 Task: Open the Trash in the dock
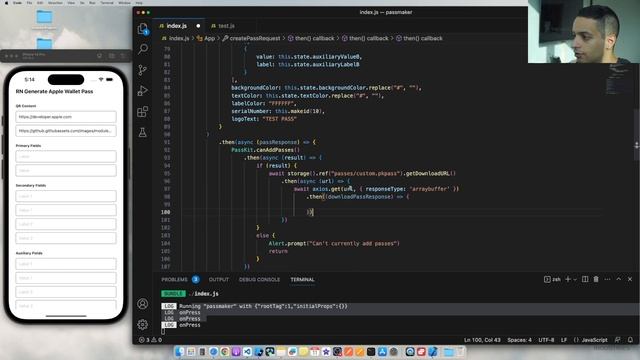pyautogui.click(x=460, y=351)
